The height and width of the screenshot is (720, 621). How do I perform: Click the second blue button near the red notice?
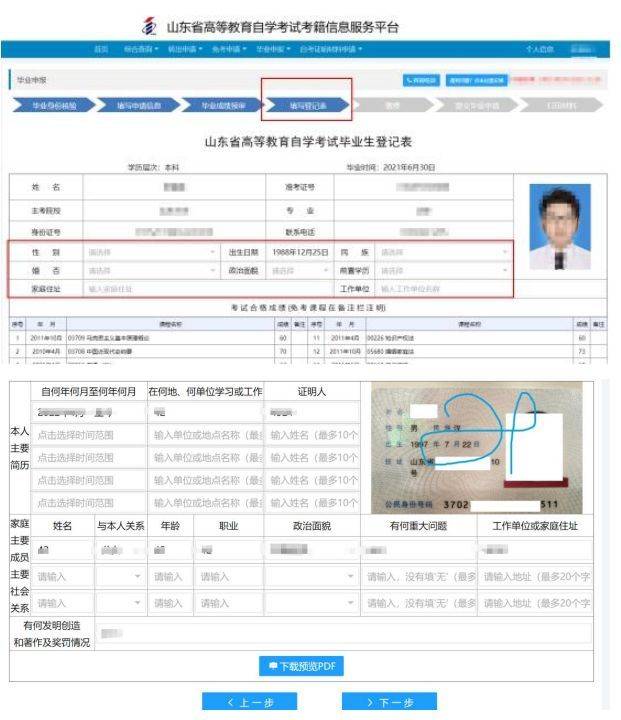[476, 80]
